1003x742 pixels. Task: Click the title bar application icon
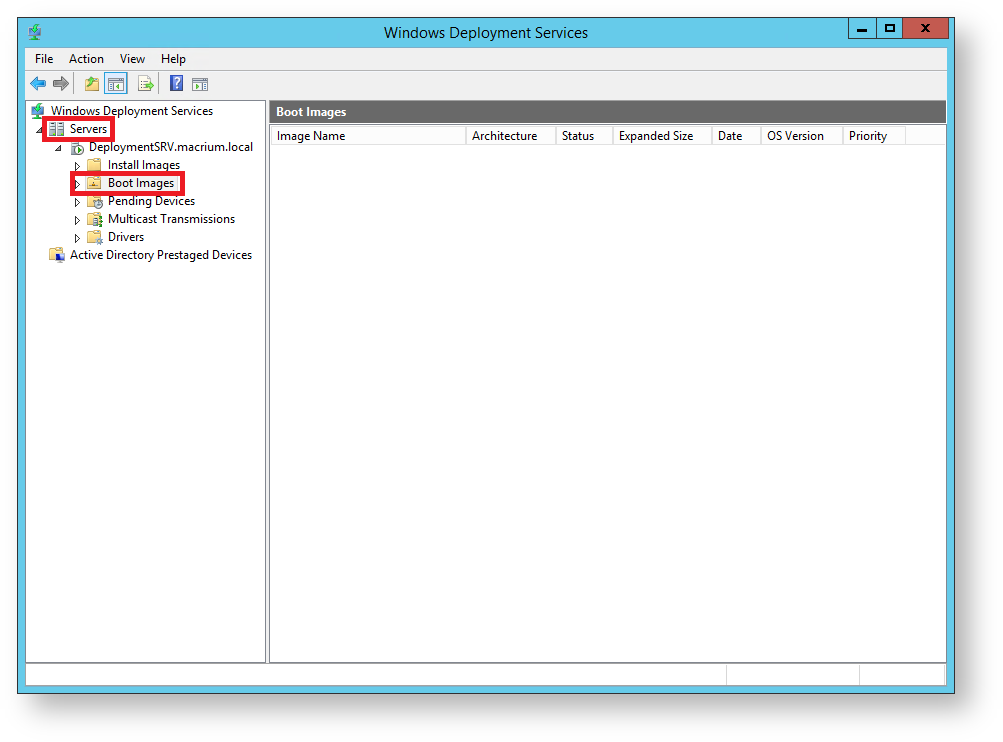point(35,31)
